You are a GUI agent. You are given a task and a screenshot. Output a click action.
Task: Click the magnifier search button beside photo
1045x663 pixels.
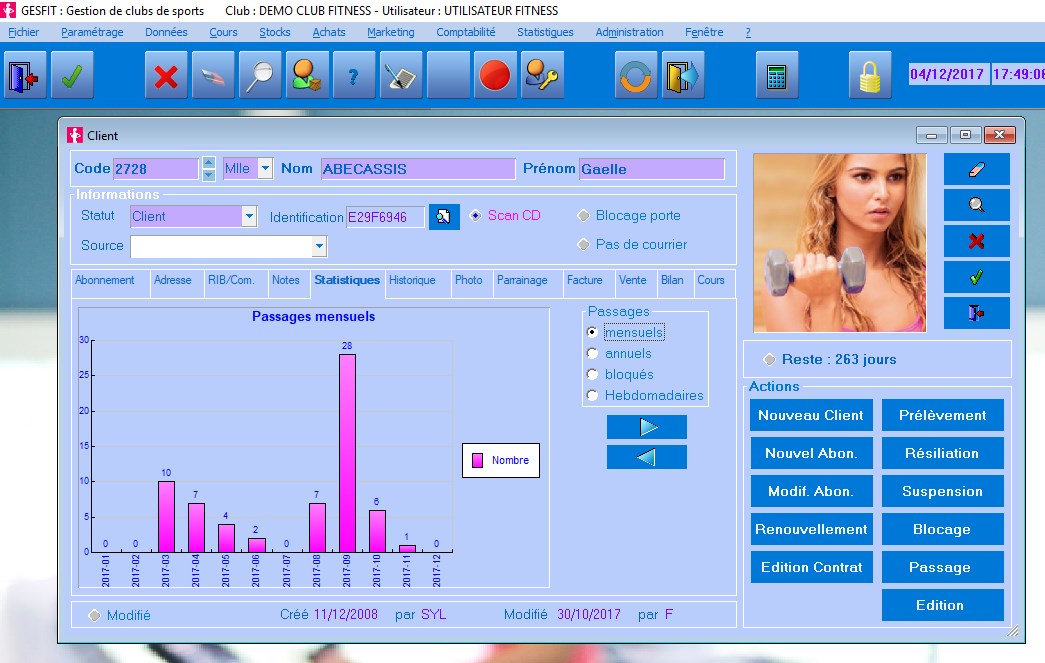click(977, 205)
